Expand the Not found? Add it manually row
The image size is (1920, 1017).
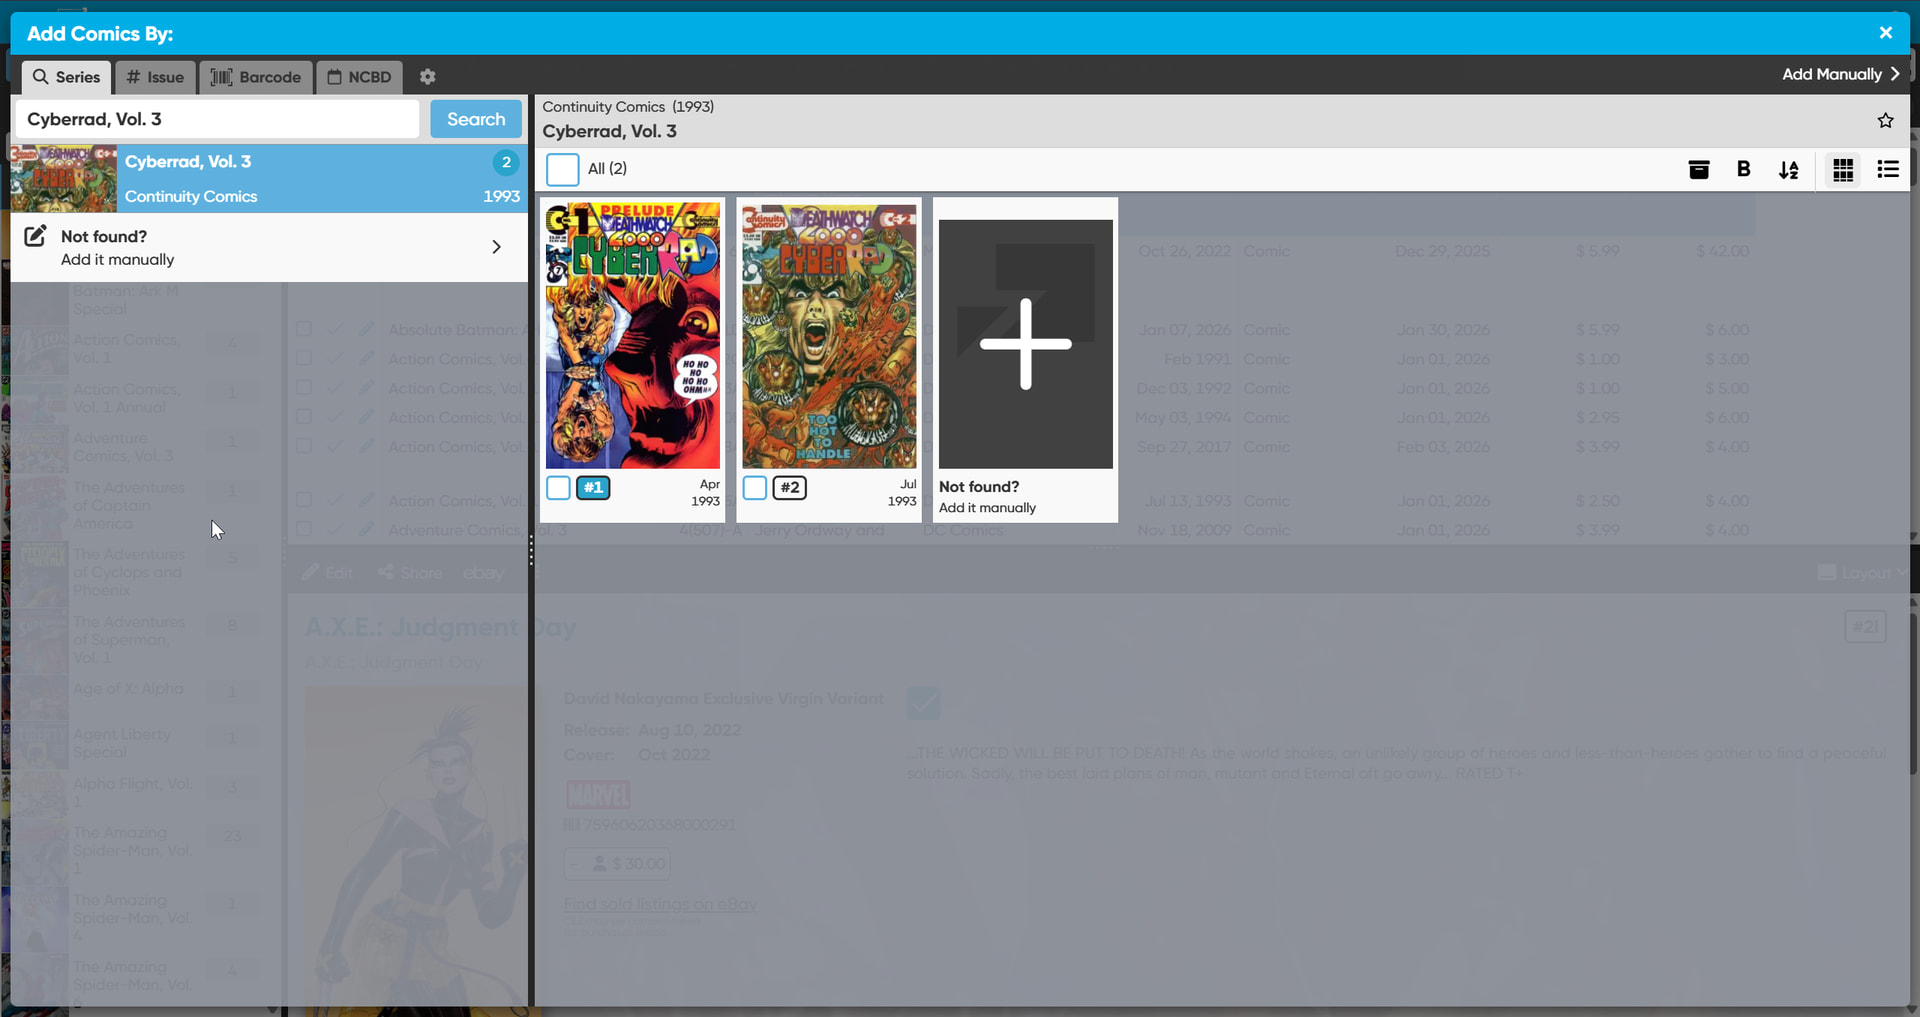point(268,247)
